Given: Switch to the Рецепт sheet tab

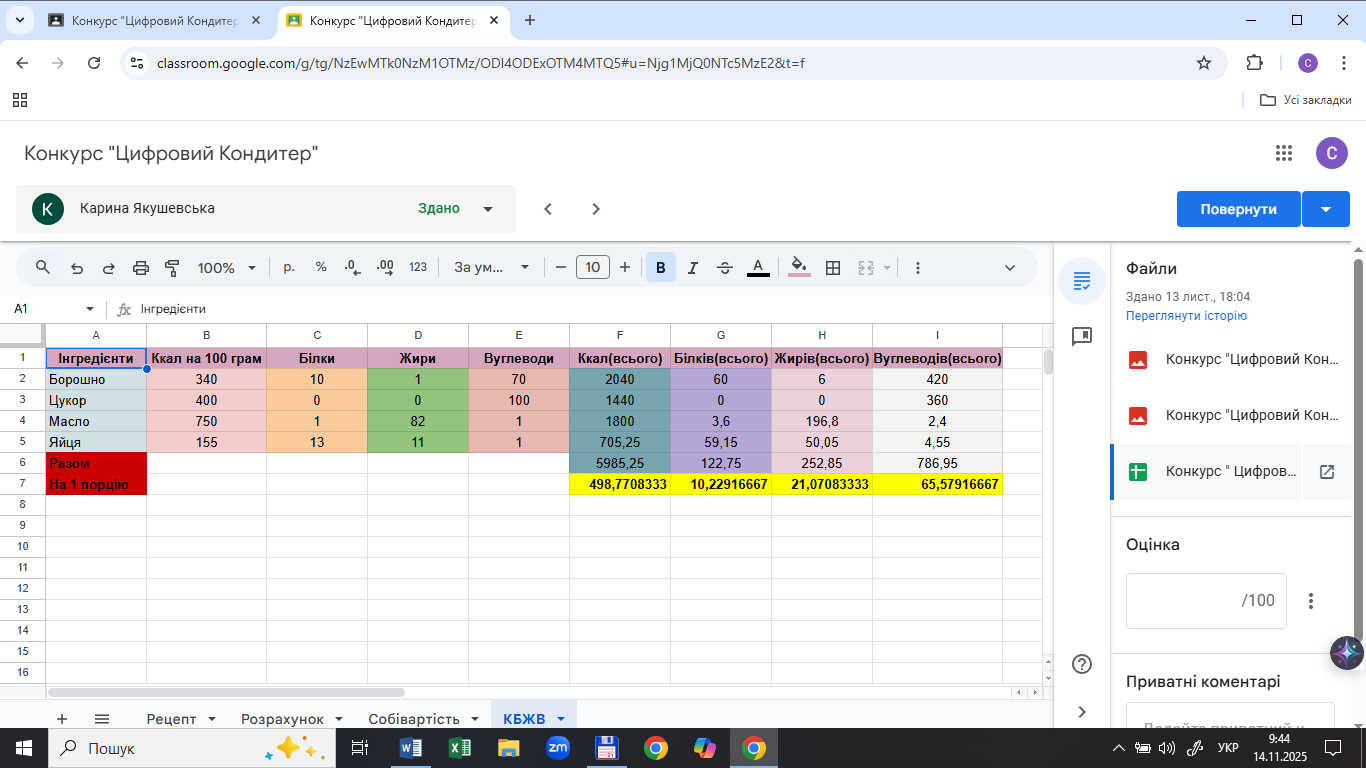Looking at the screenshot, I should coord(170,719).
